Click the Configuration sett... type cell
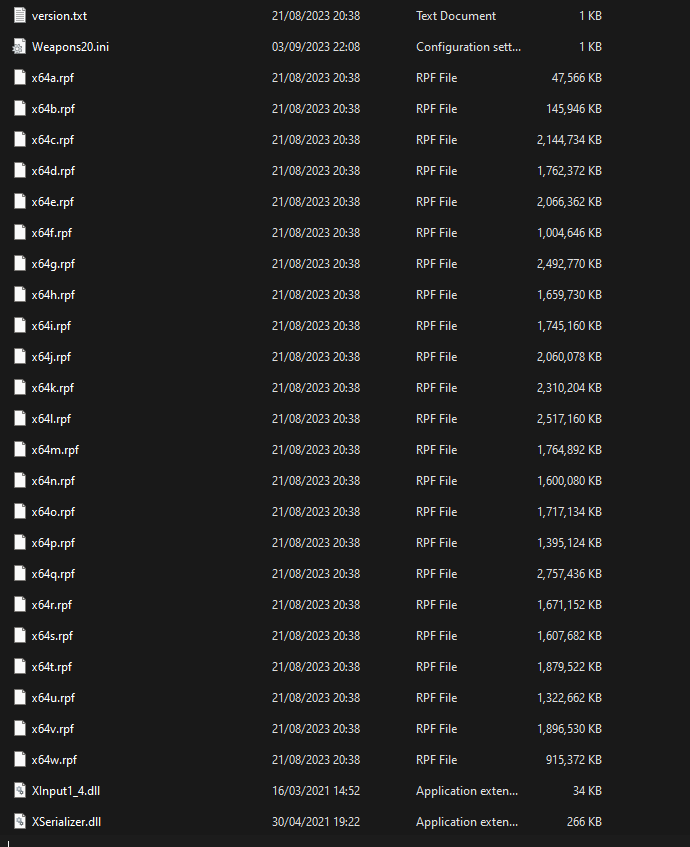This screenshot has height=847, width=690. 468,47
